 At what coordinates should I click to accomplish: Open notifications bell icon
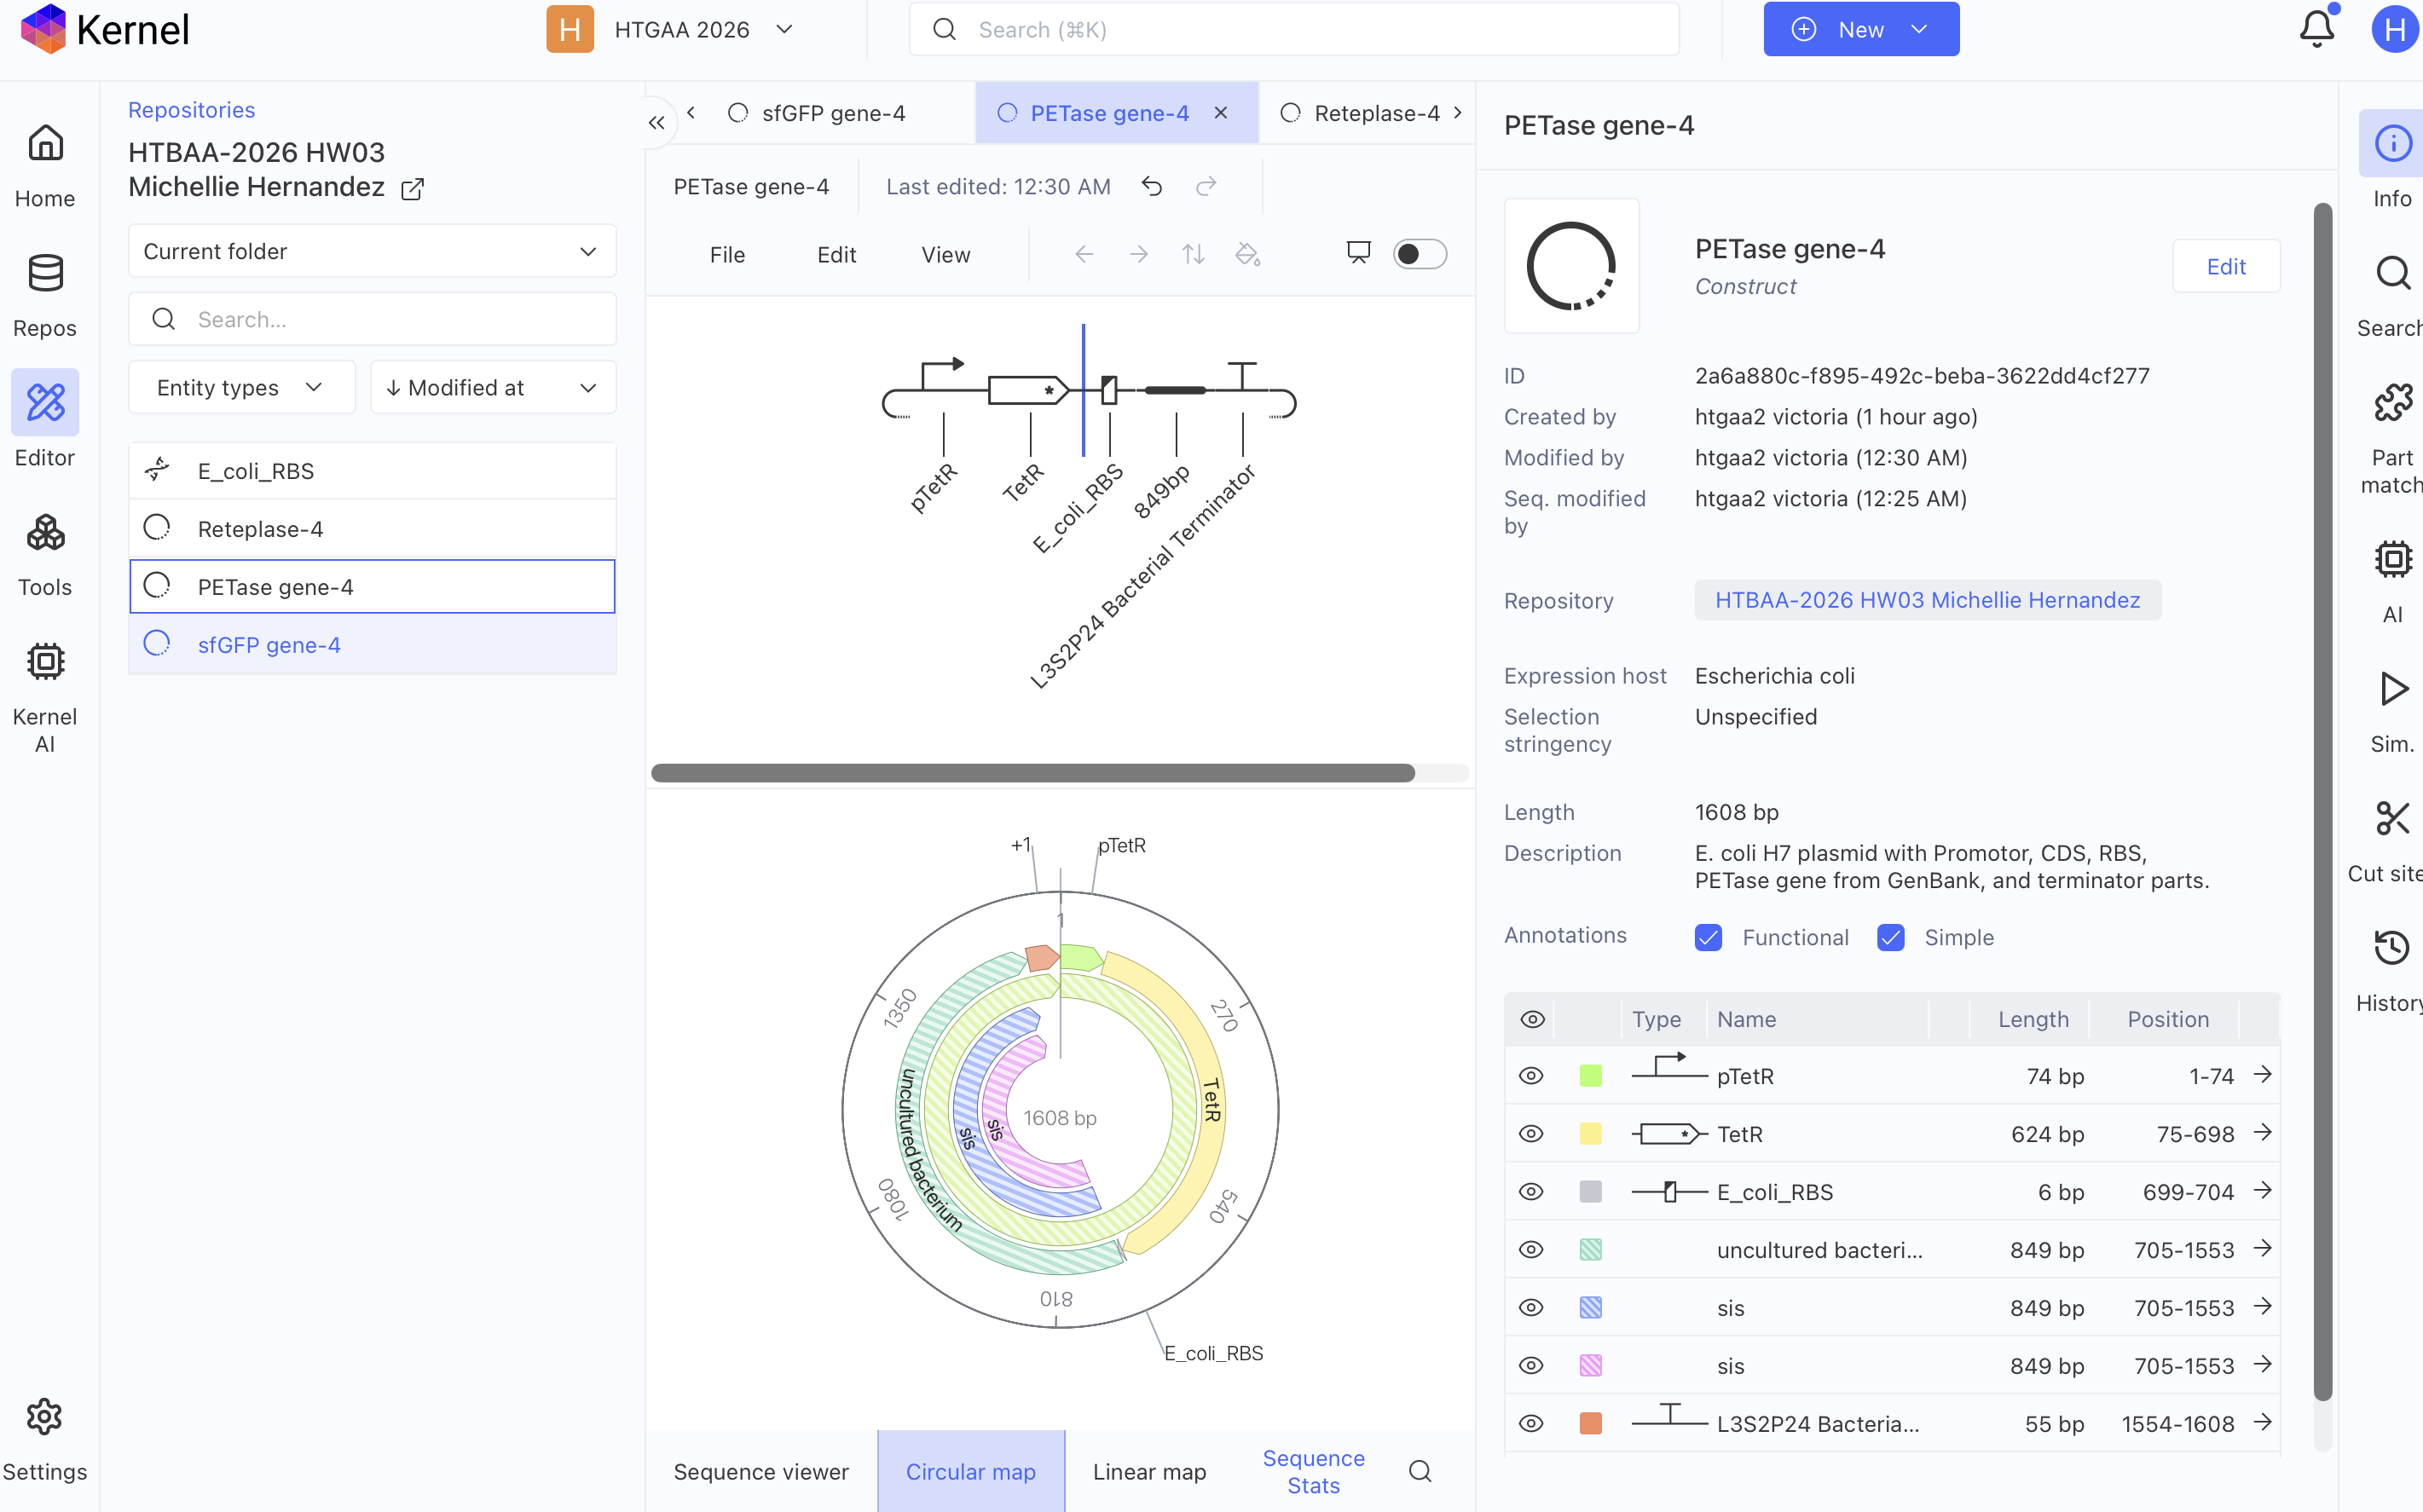[x=2316, y=29]
